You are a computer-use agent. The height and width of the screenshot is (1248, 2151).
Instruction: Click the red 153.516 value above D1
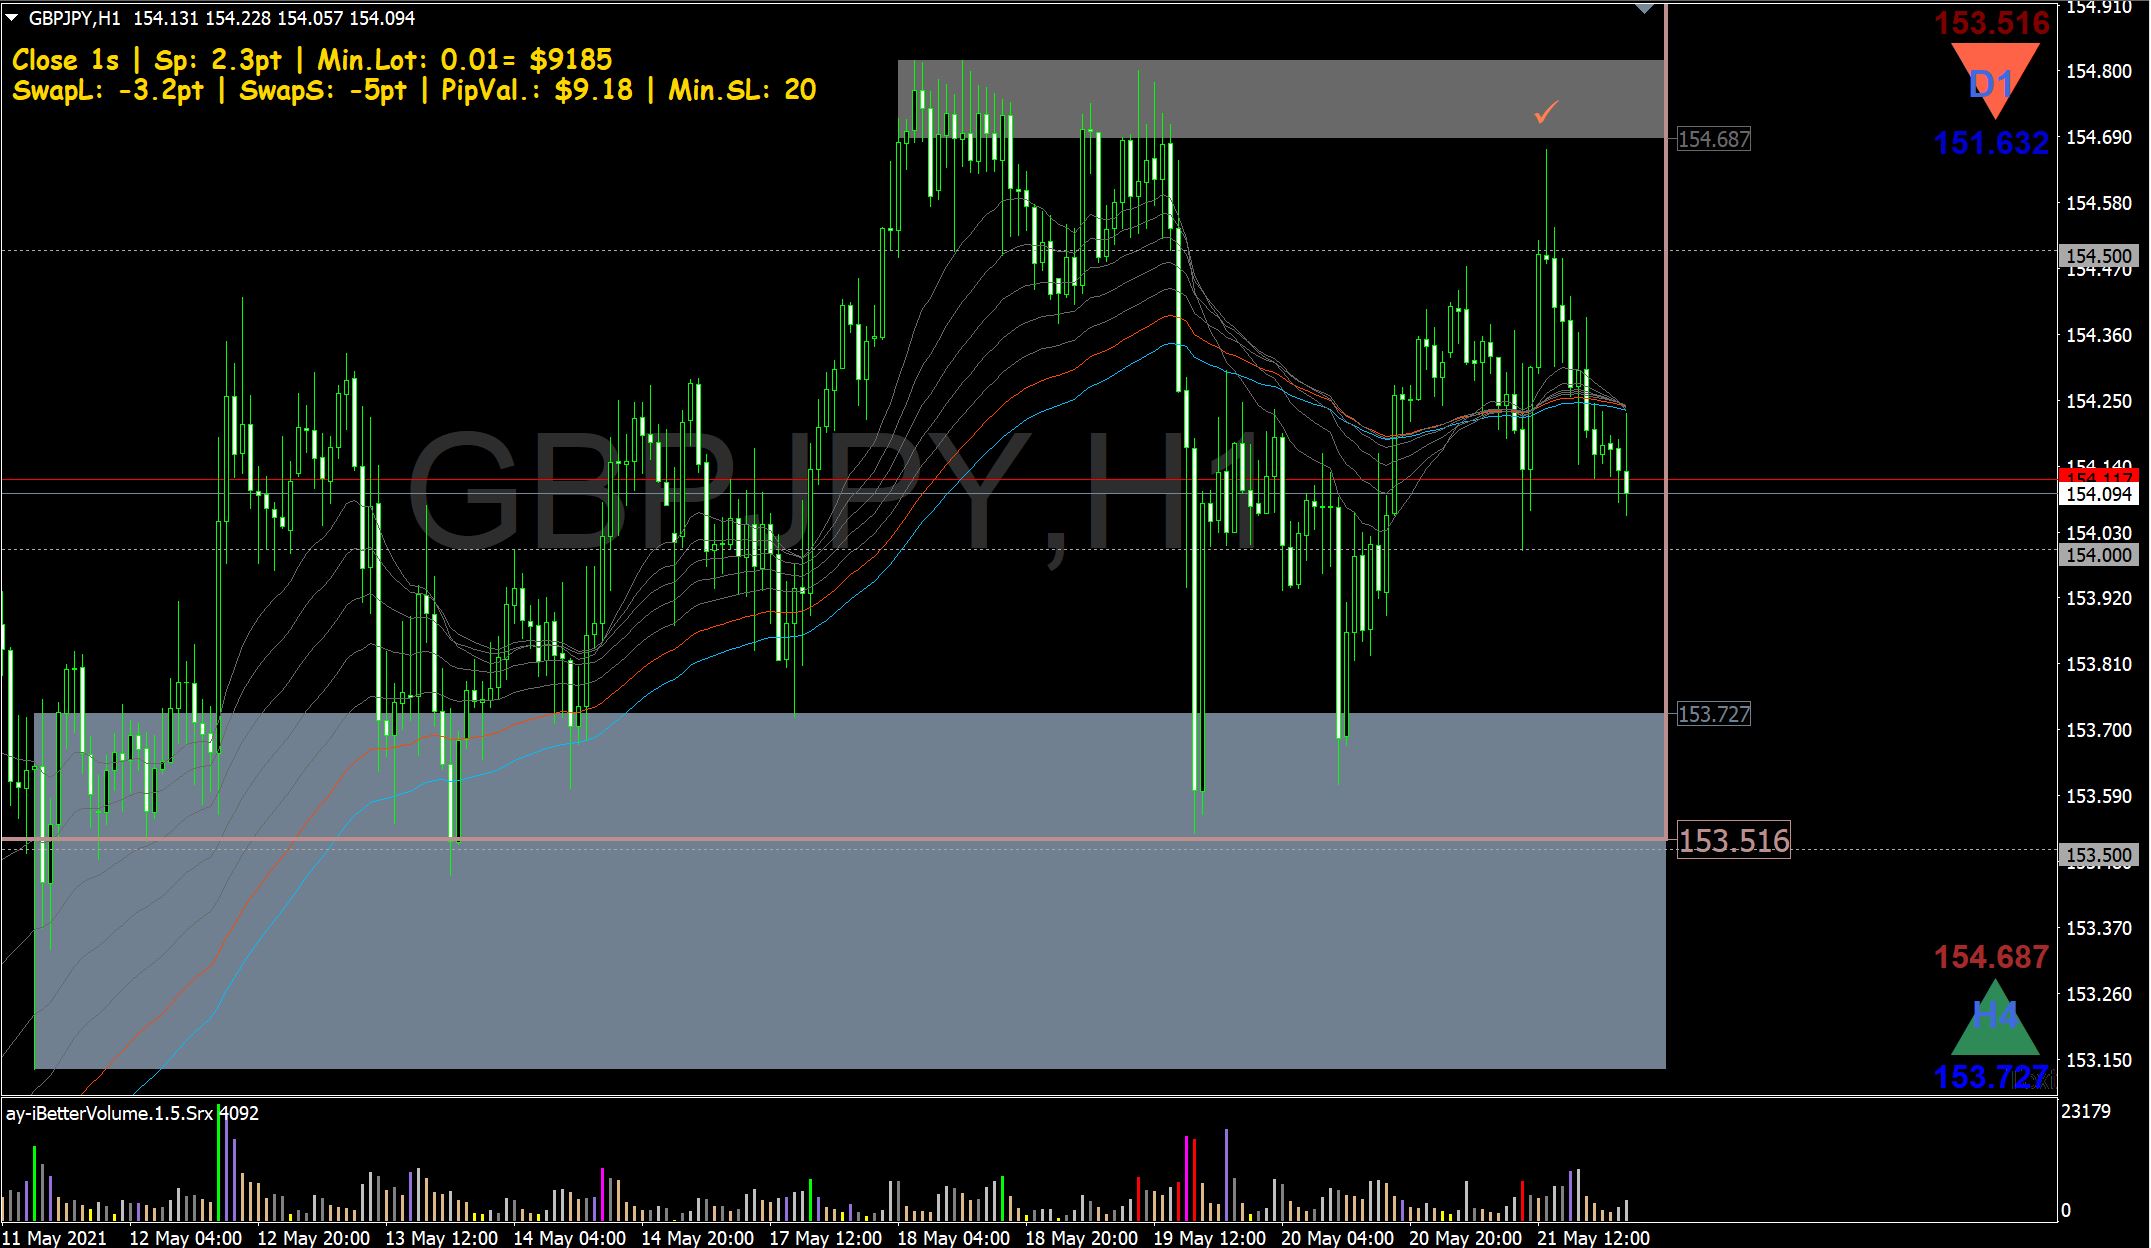1991,23
